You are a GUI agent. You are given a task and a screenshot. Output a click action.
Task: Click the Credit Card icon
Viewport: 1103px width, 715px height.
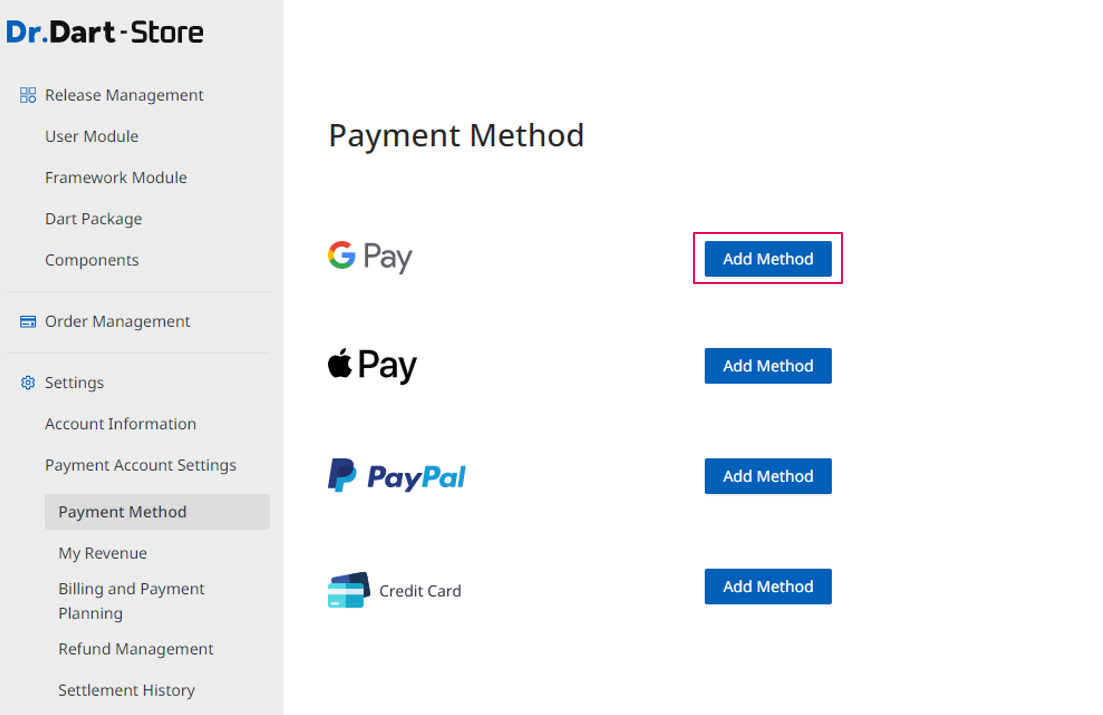click(348, 590)
